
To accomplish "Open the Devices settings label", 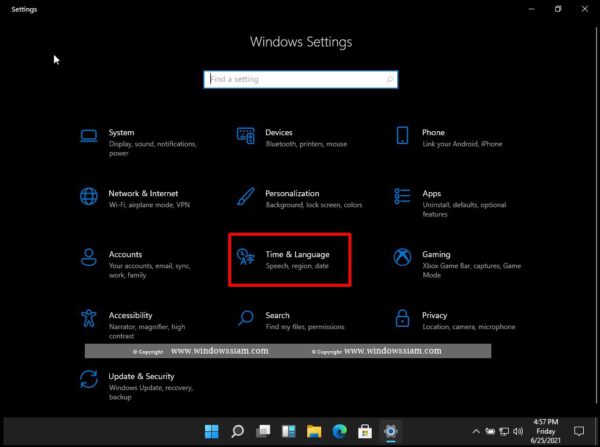I will (279, 132).
